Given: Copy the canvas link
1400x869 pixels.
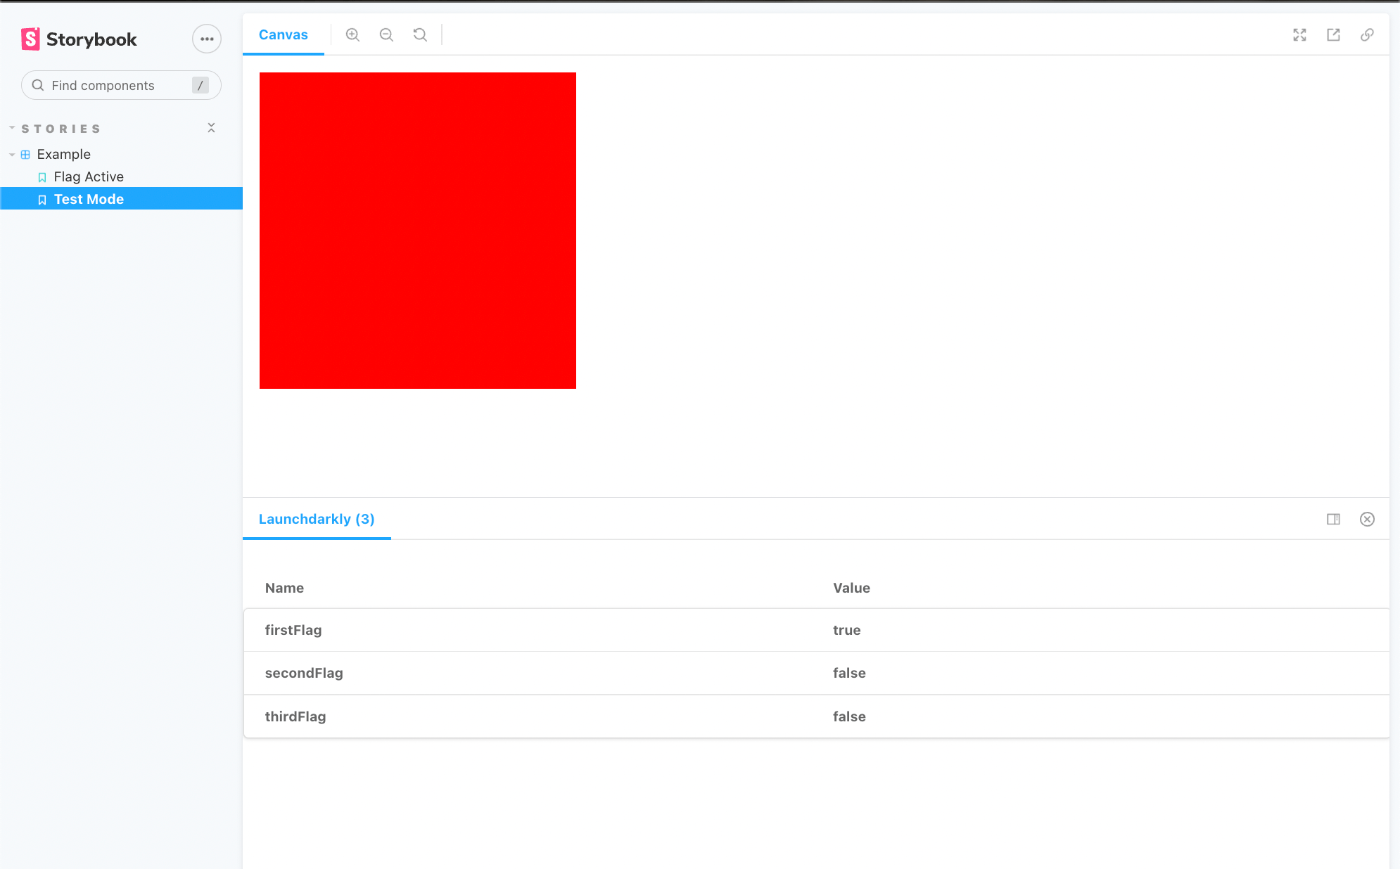Looking at the screenshot, I should click(x=1367, y=35).
